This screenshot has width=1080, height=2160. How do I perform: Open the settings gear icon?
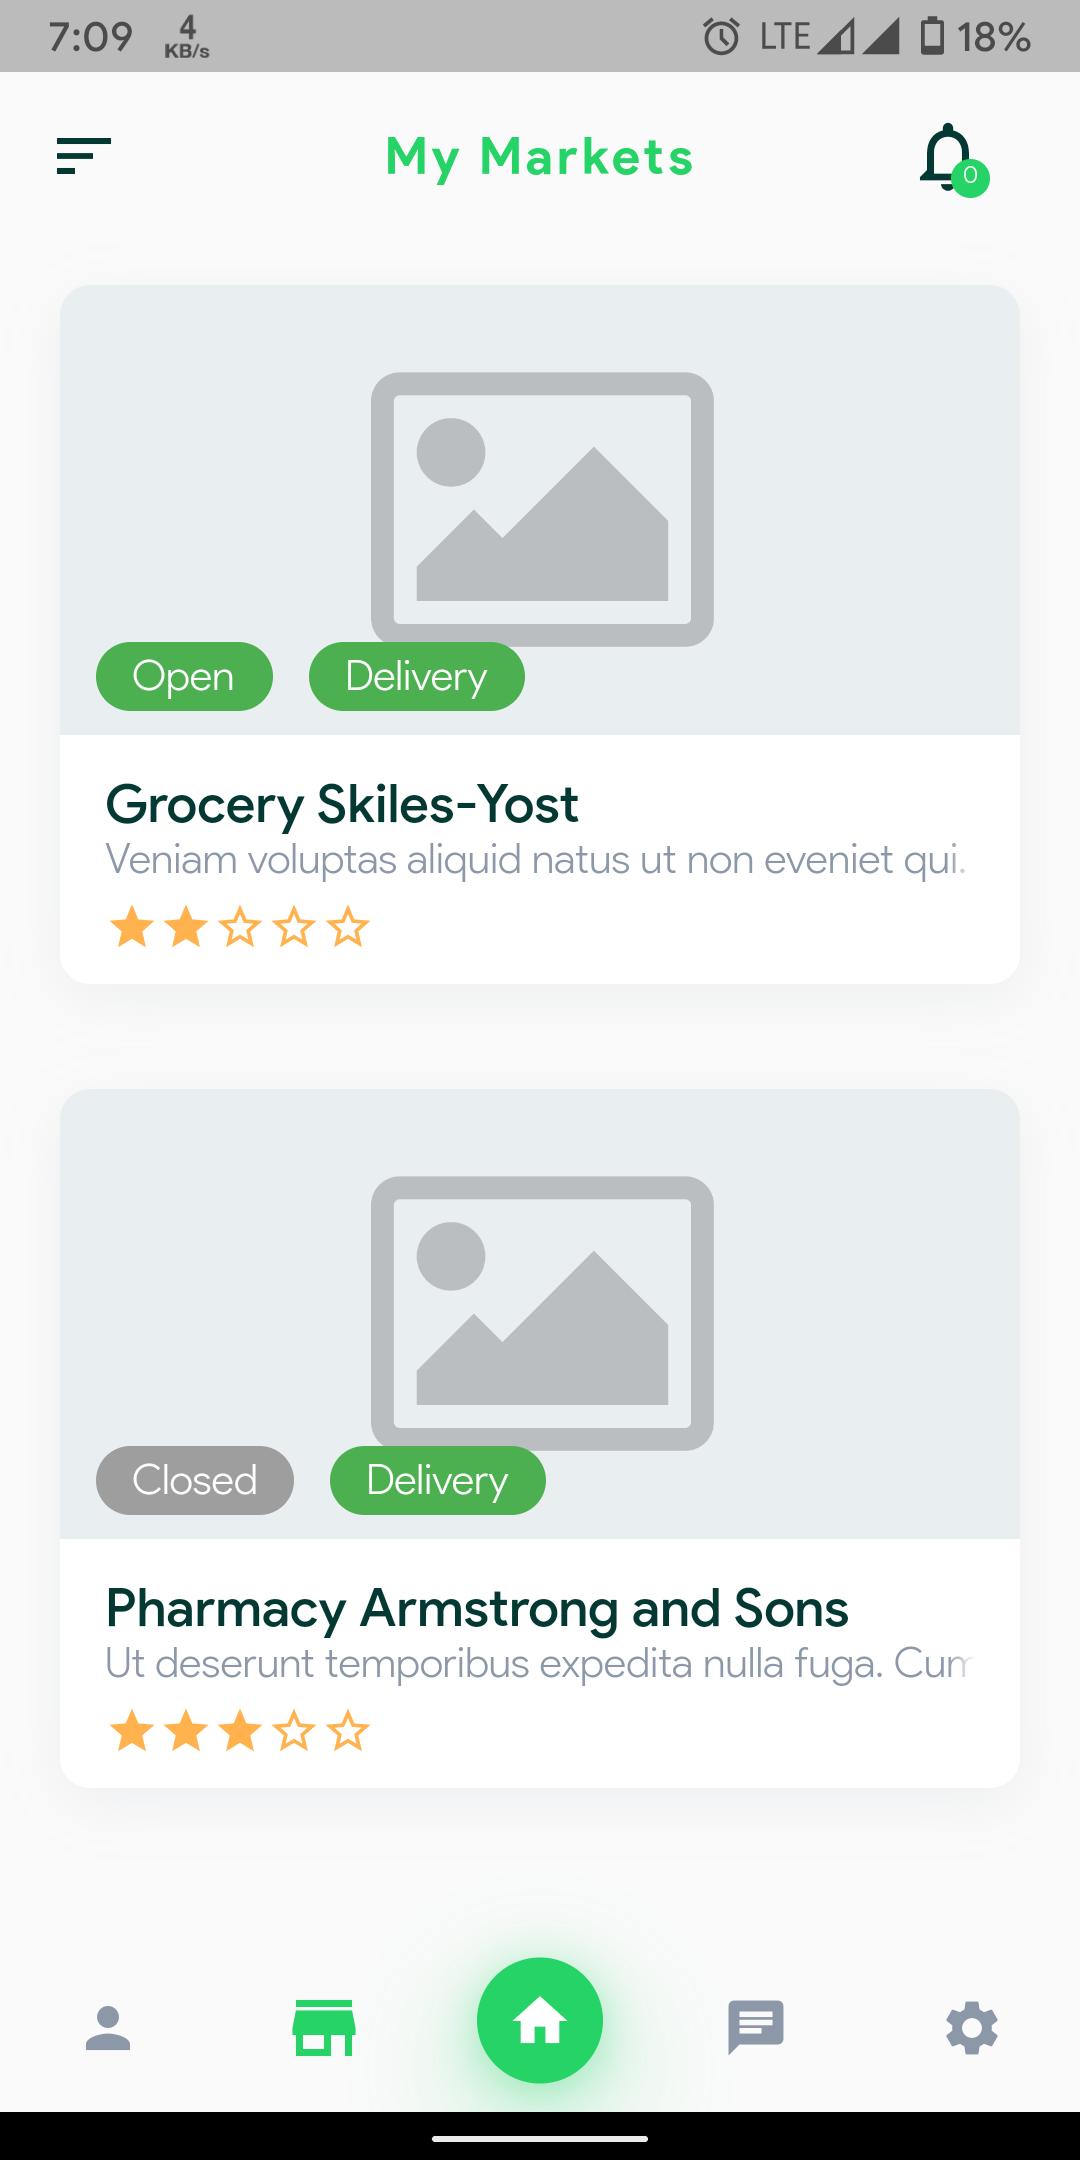[972, 2028]
